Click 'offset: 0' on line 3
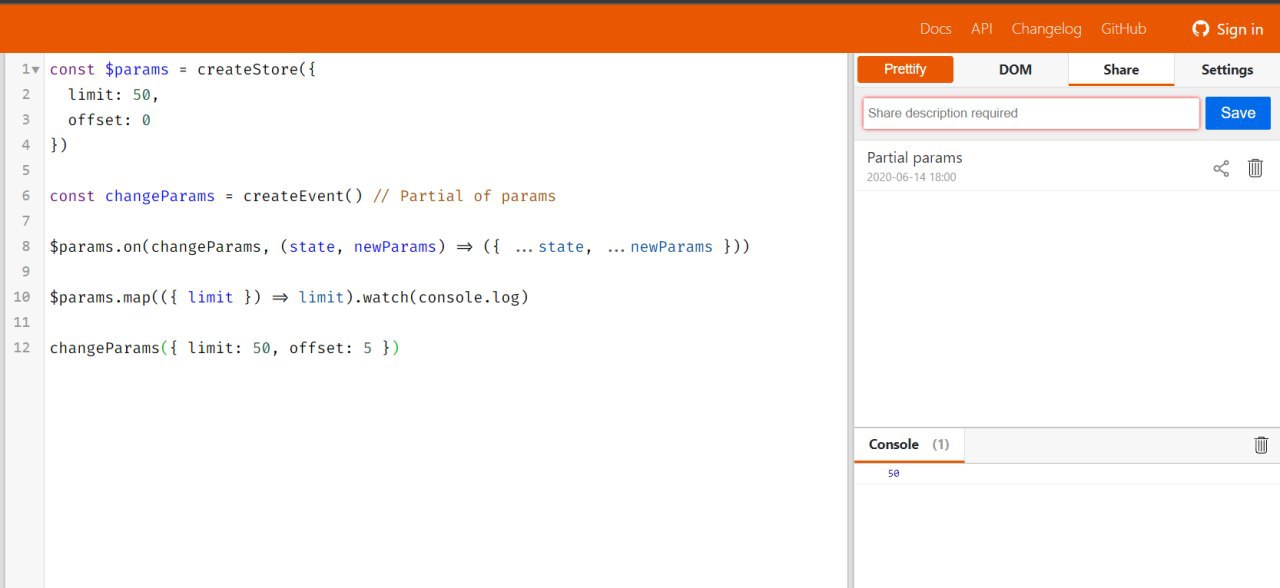Screen dimensions: 1280x588 (109, 120)
